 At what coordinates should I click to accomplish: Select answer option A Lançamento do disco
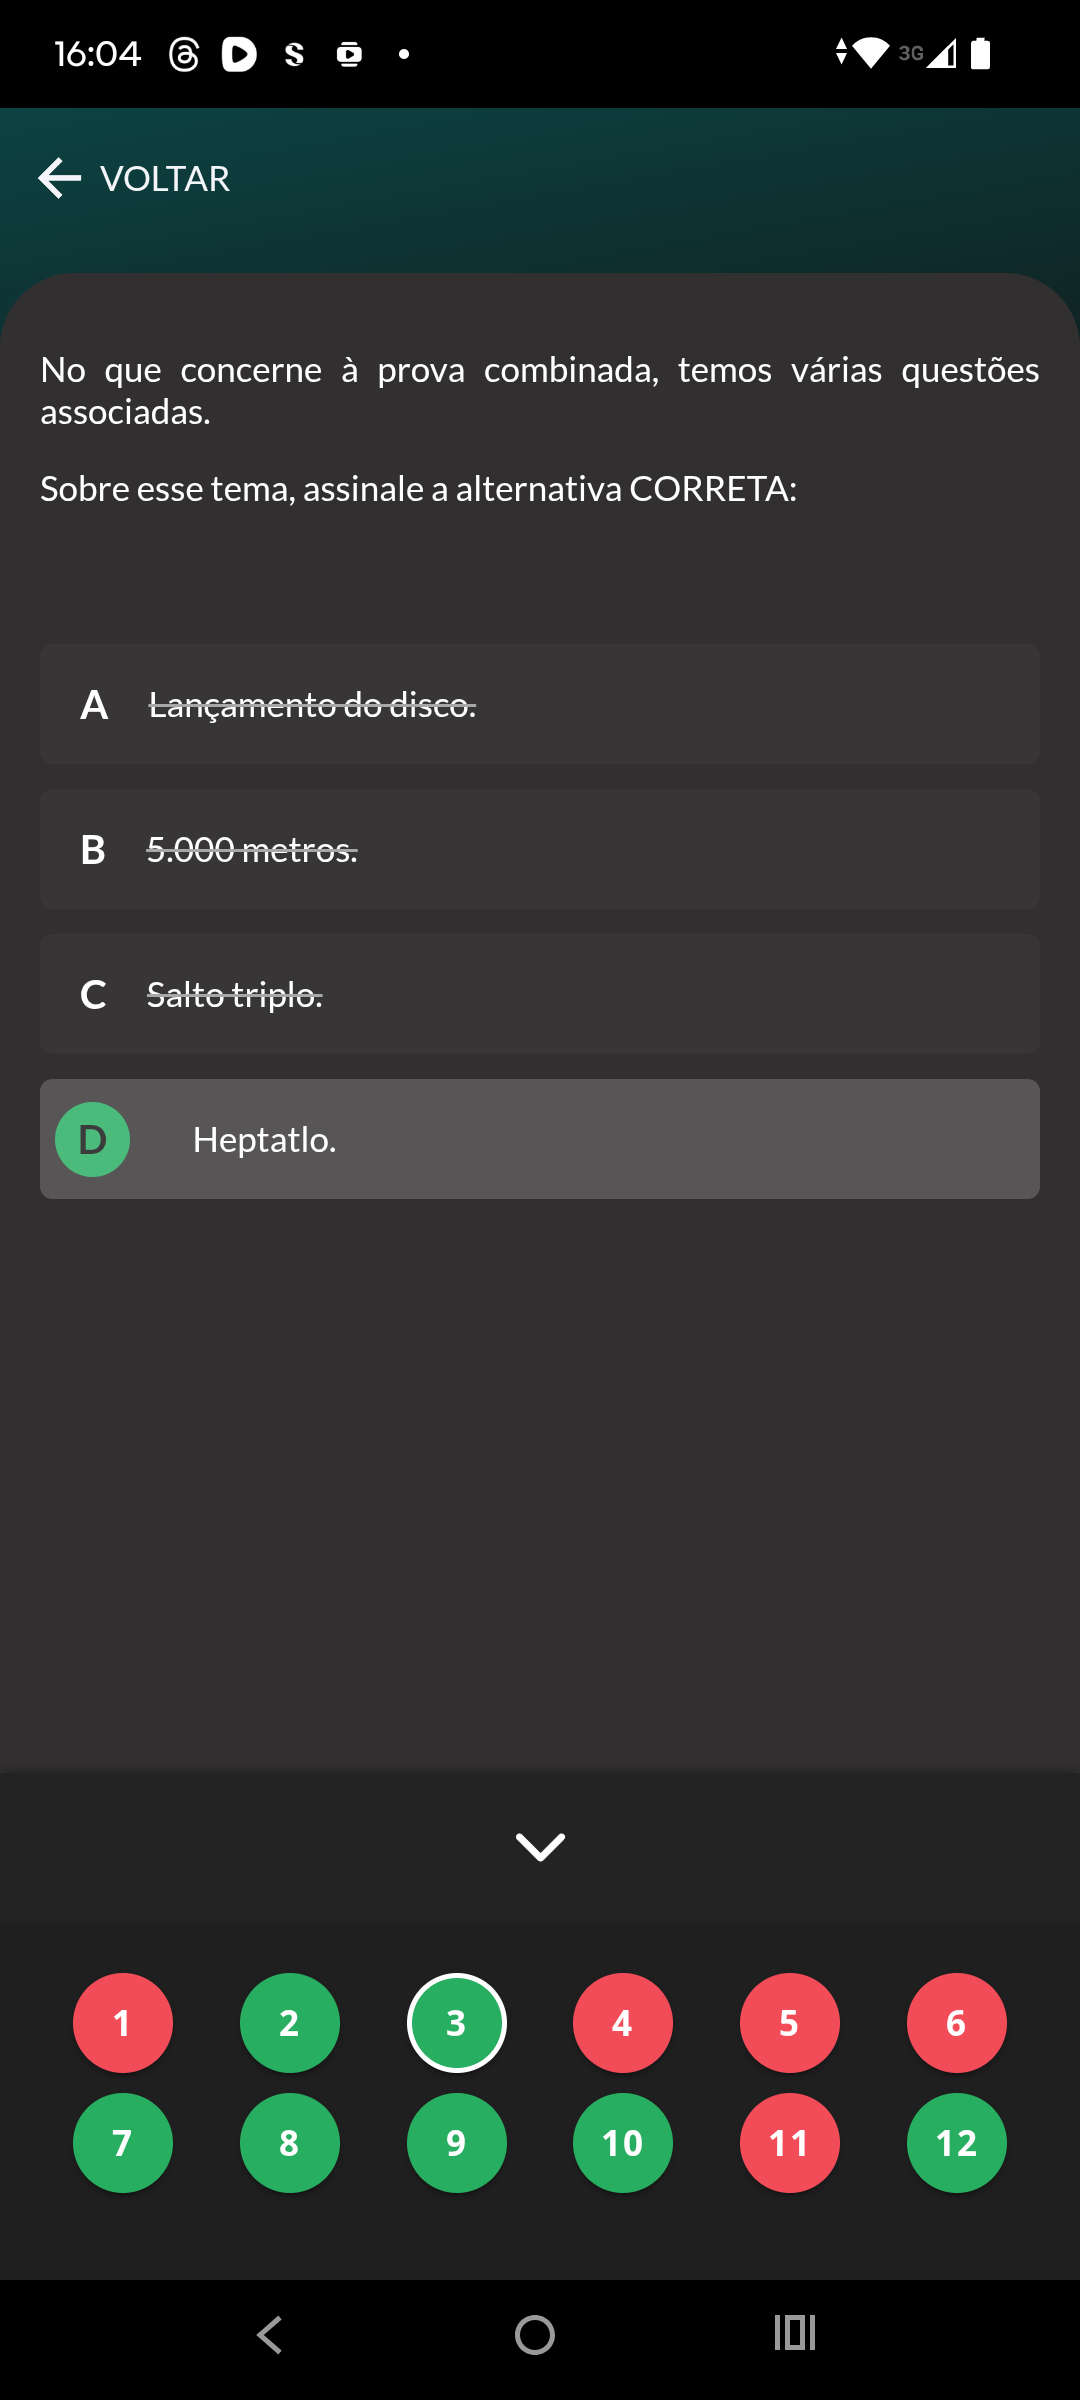click(x=540, y=705)
